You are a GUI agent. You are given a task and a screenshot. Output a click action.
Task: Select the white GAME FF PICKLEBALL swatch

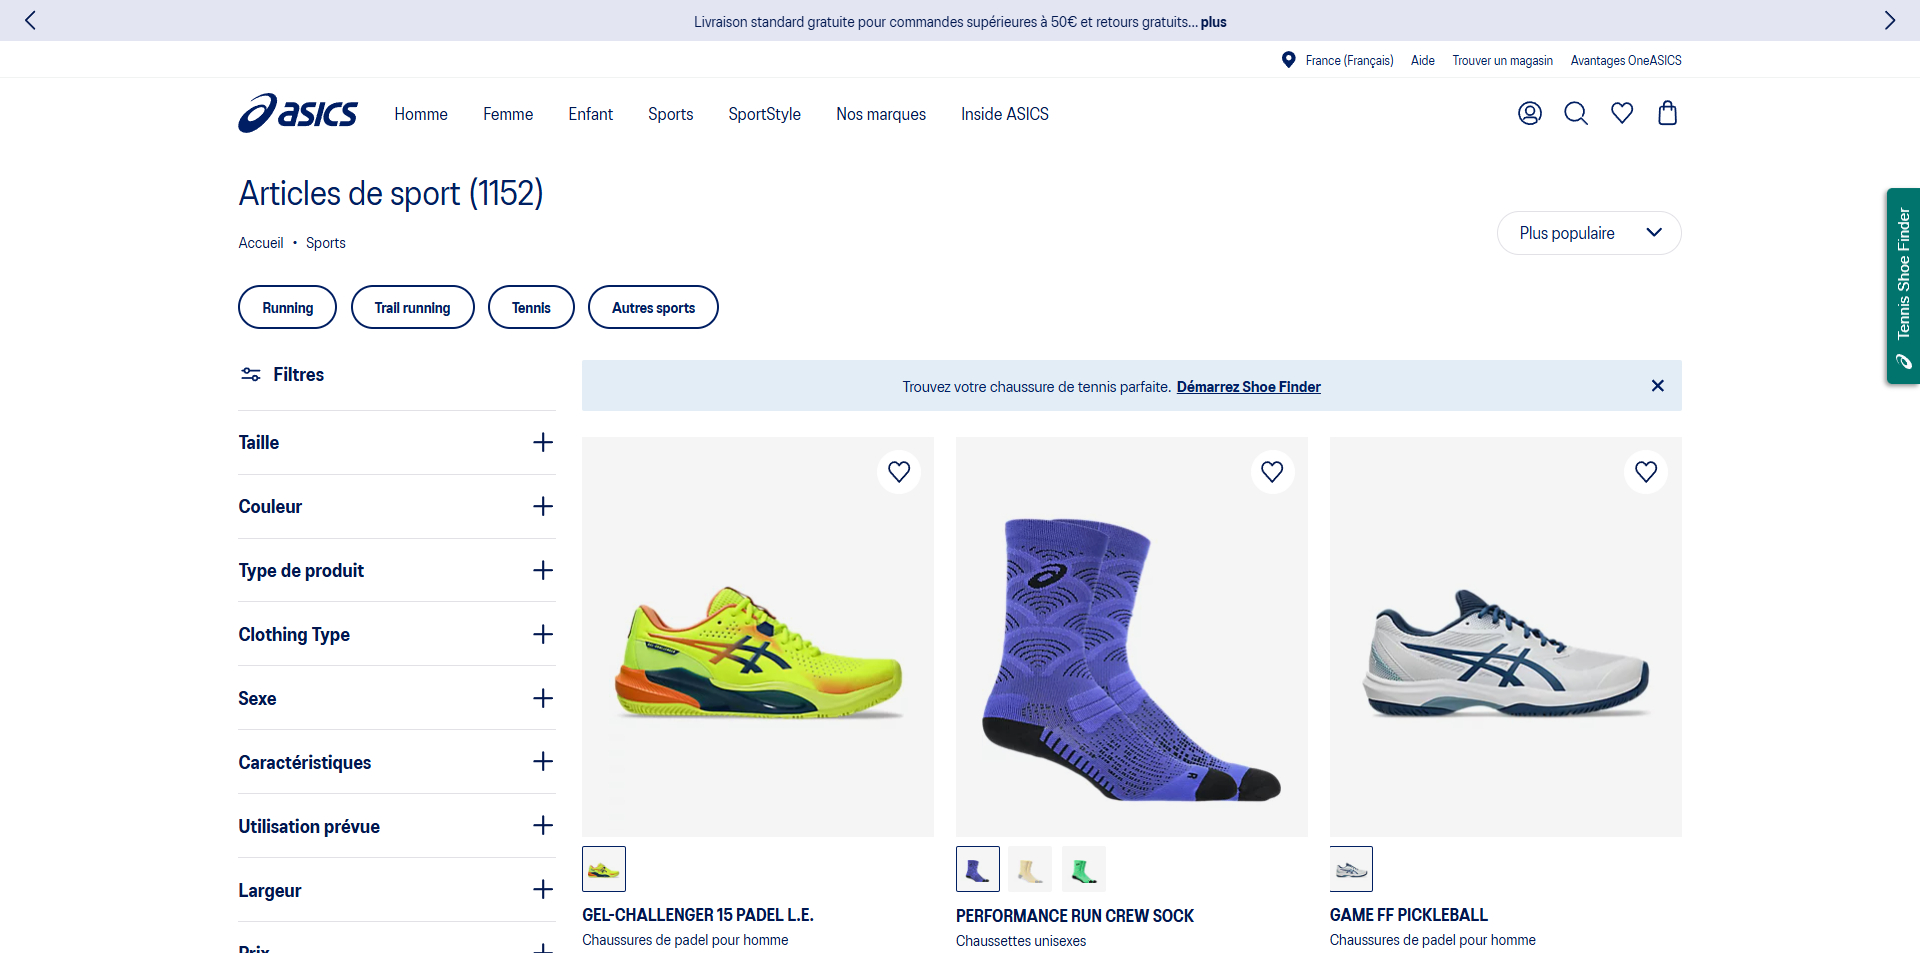1351,869
